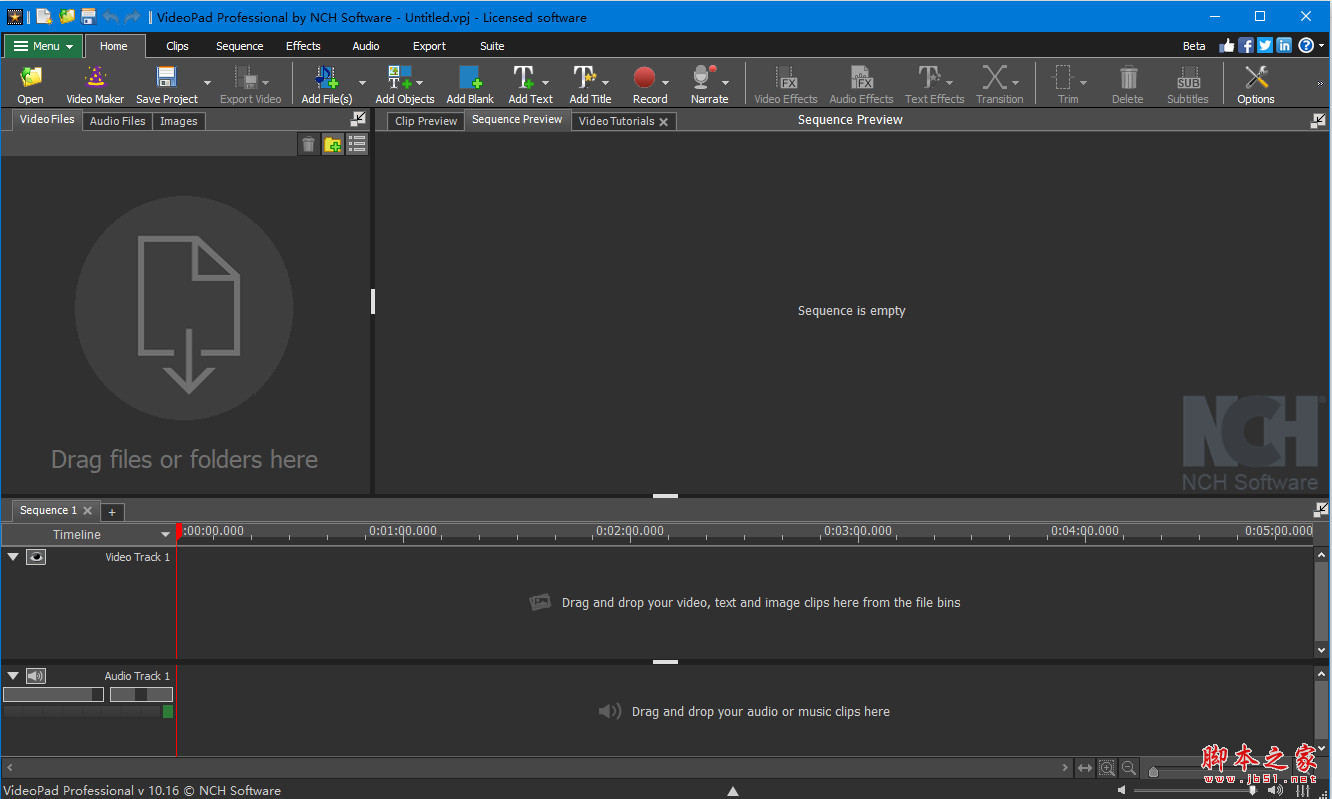The height and width of the screenshot is (799, 1332).
Task: Collapse Video Track 1 with its triangle
Action: (x=13, y=557)
